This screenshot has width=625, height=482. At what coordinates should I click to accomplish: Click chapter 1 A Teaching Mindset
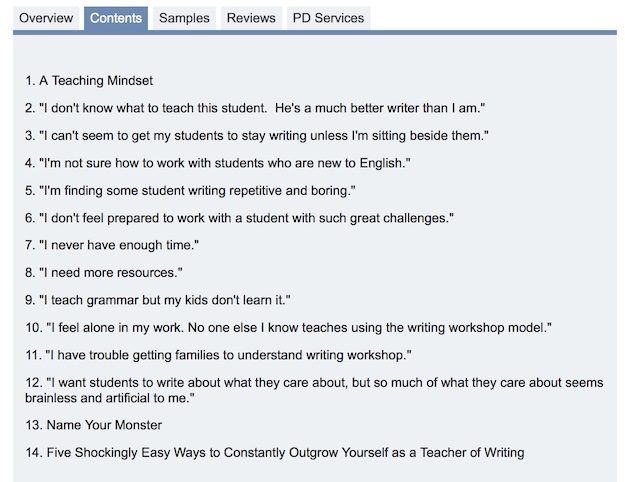(89, 81)
